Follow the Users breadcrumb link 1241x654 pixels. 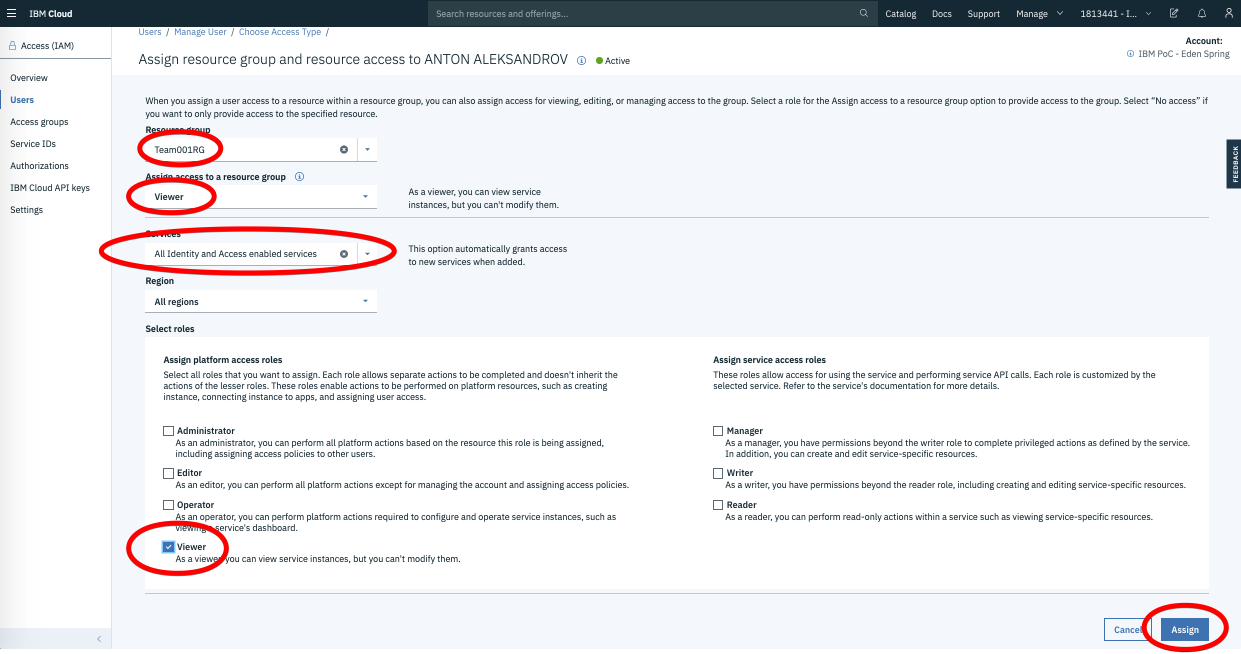[x=150, y=32]
